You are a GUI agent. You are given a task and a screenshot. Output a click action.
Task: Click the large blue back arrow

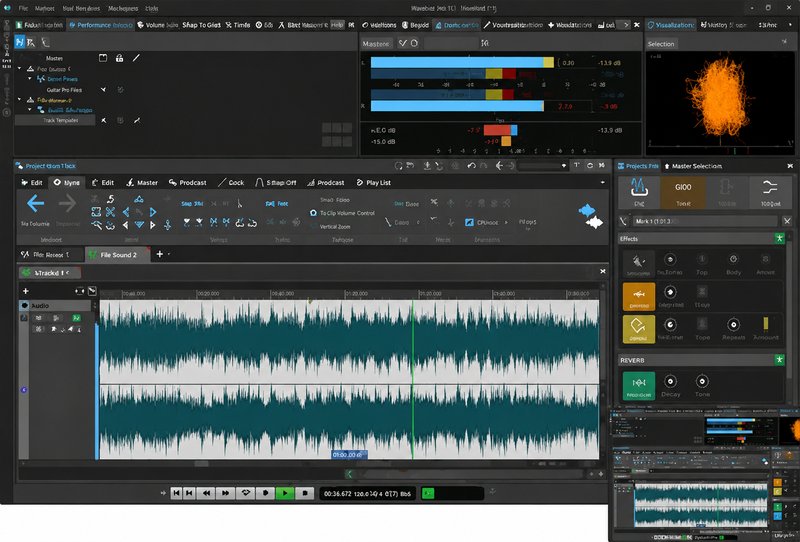click(35, 204)
